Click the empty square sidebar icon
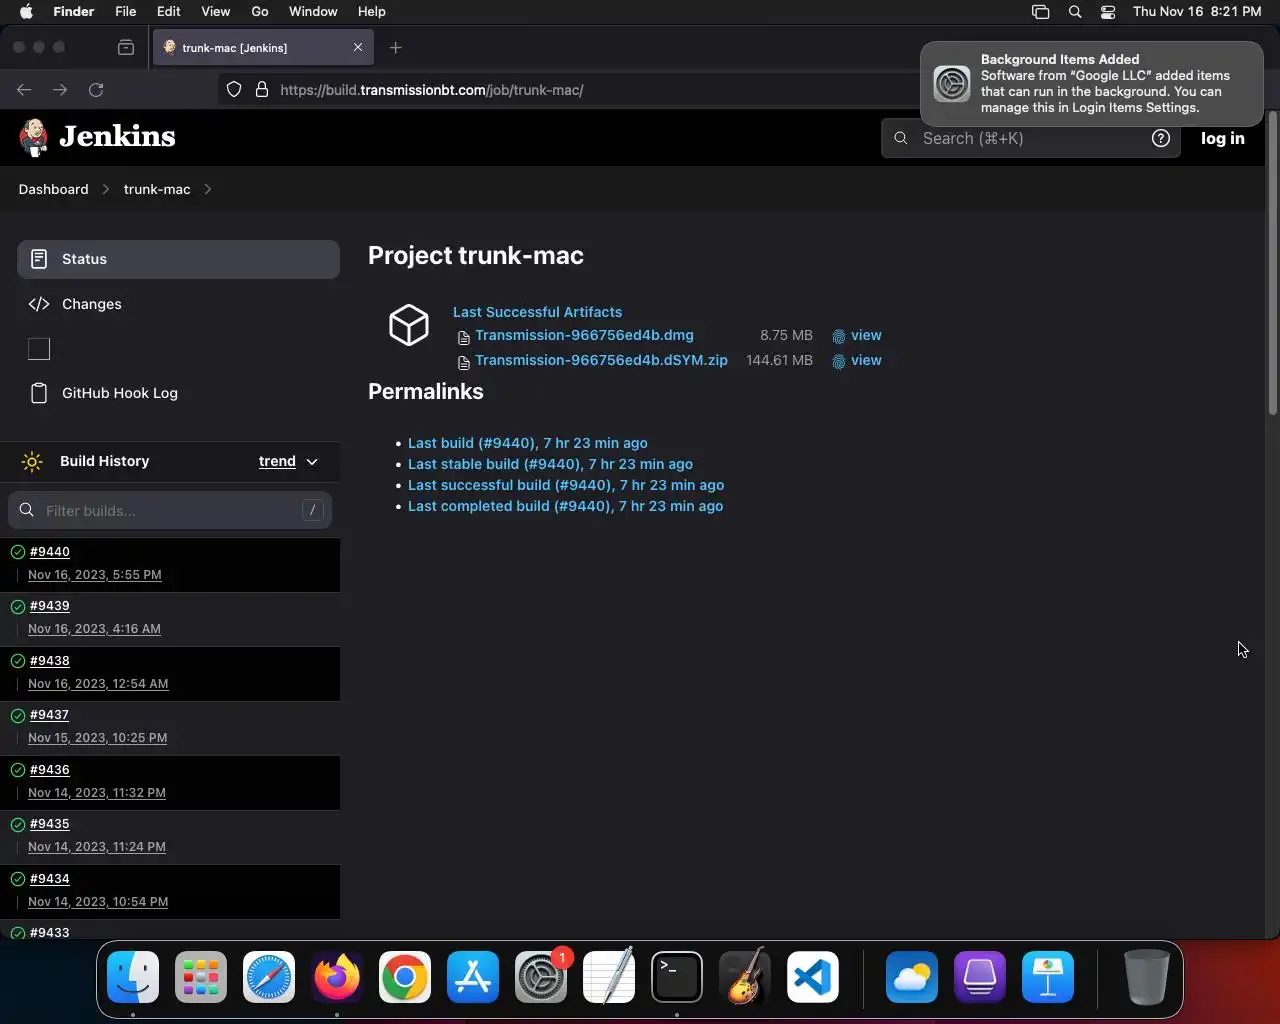The width and height of the screenshot is (1280, 1024). pos(39,349)
